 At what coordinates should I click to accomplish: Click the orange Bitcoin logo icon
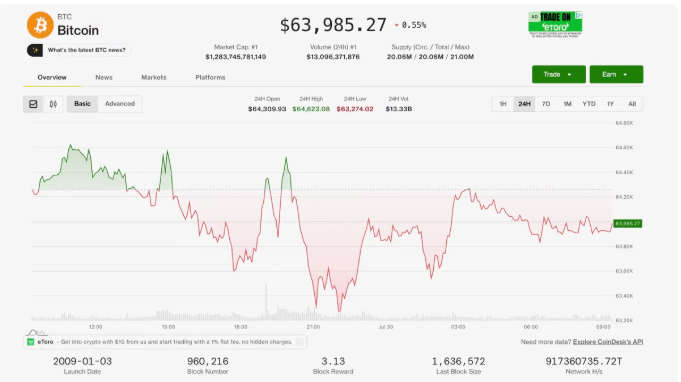[40, 25]
